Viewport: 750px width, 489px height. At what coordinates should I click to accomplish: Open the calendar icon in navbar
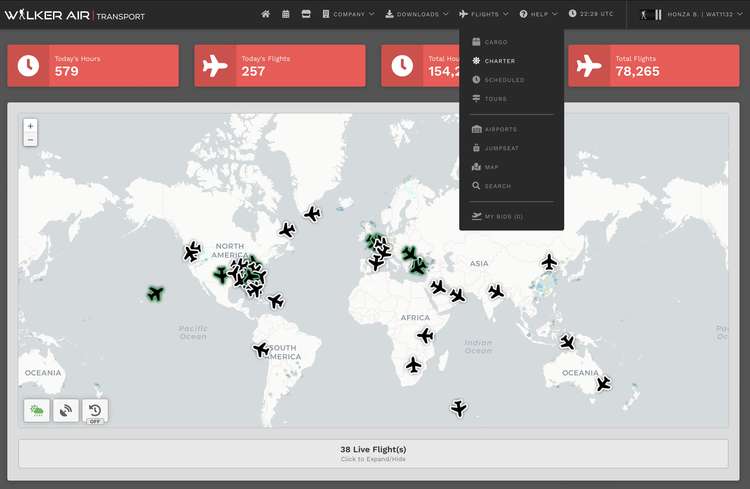click(x=286, y=14)
